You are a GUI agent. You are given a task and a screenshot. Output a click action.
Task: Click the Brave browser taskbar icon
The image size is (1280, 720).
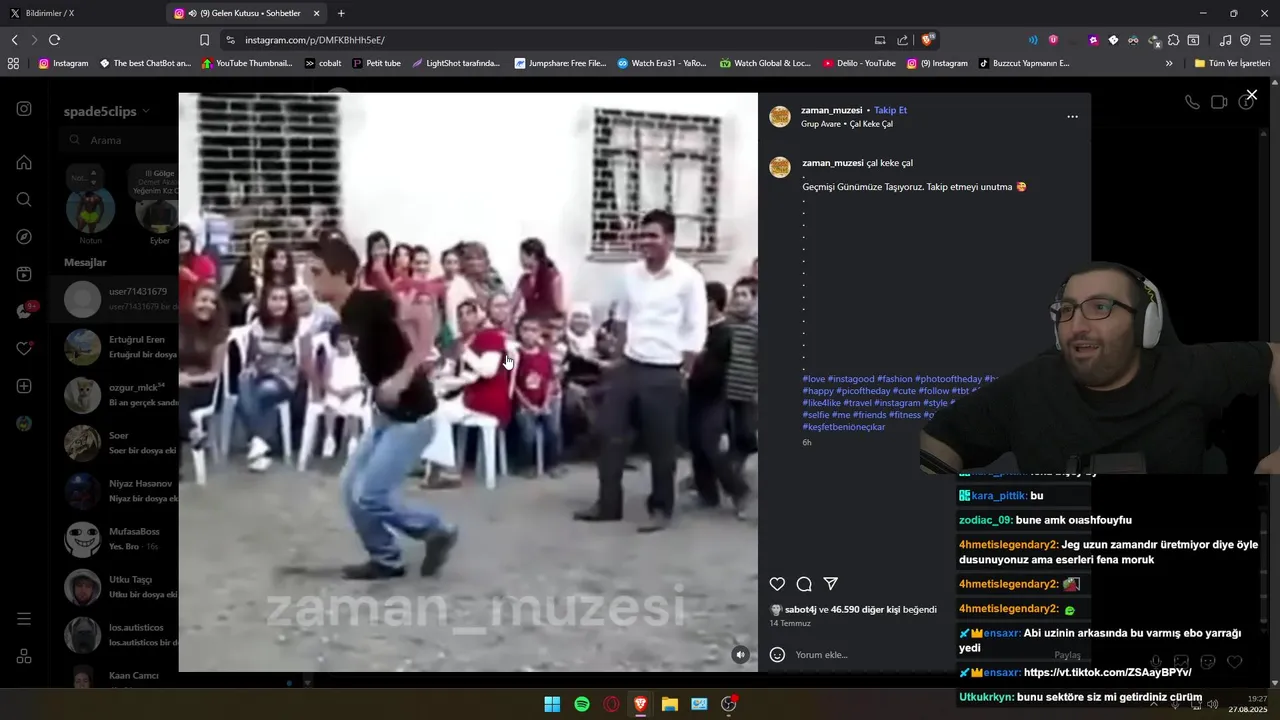[640, 704]
